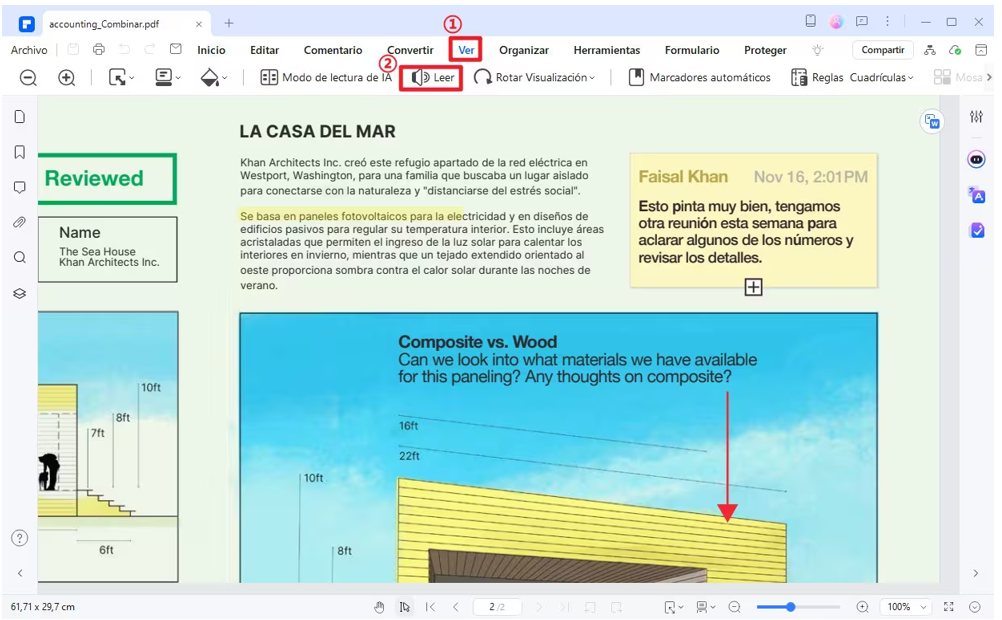This screenshot has width=1002, height=620.
Task: Toggle Reglas ruler display
Action: (x=817, y=78)
